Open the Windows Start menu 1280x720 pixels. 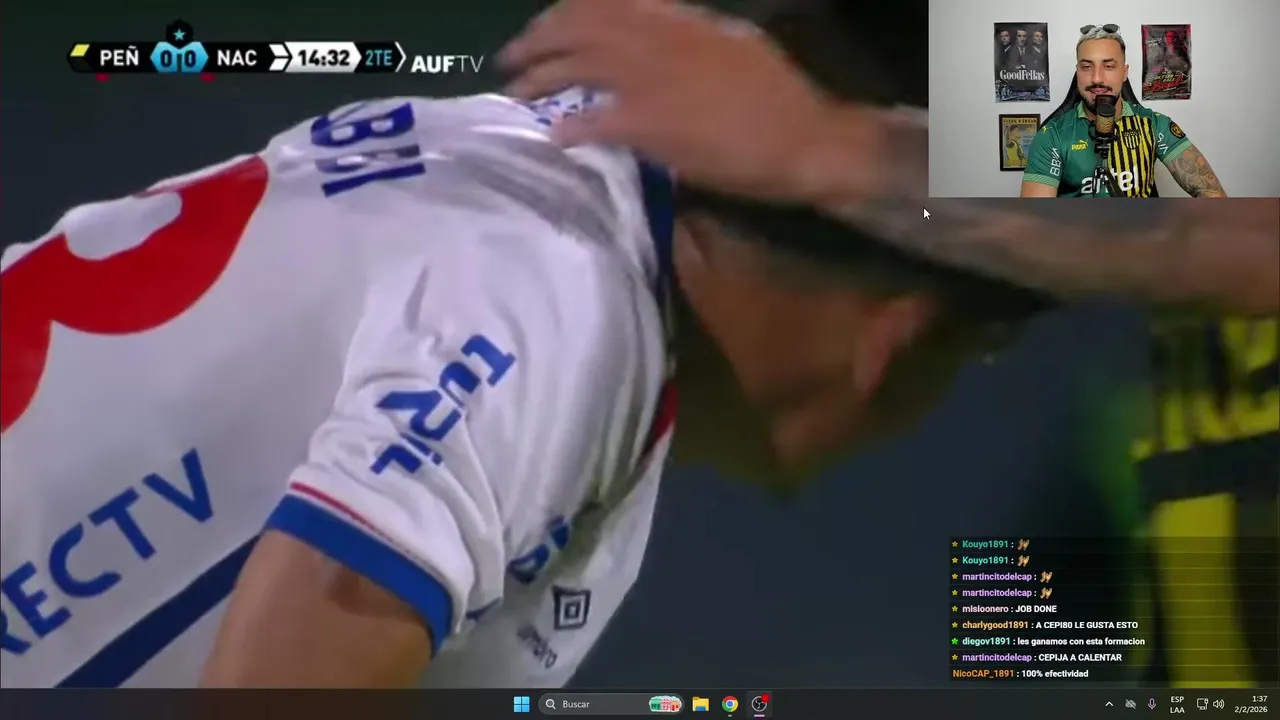[x=521, y=704]
